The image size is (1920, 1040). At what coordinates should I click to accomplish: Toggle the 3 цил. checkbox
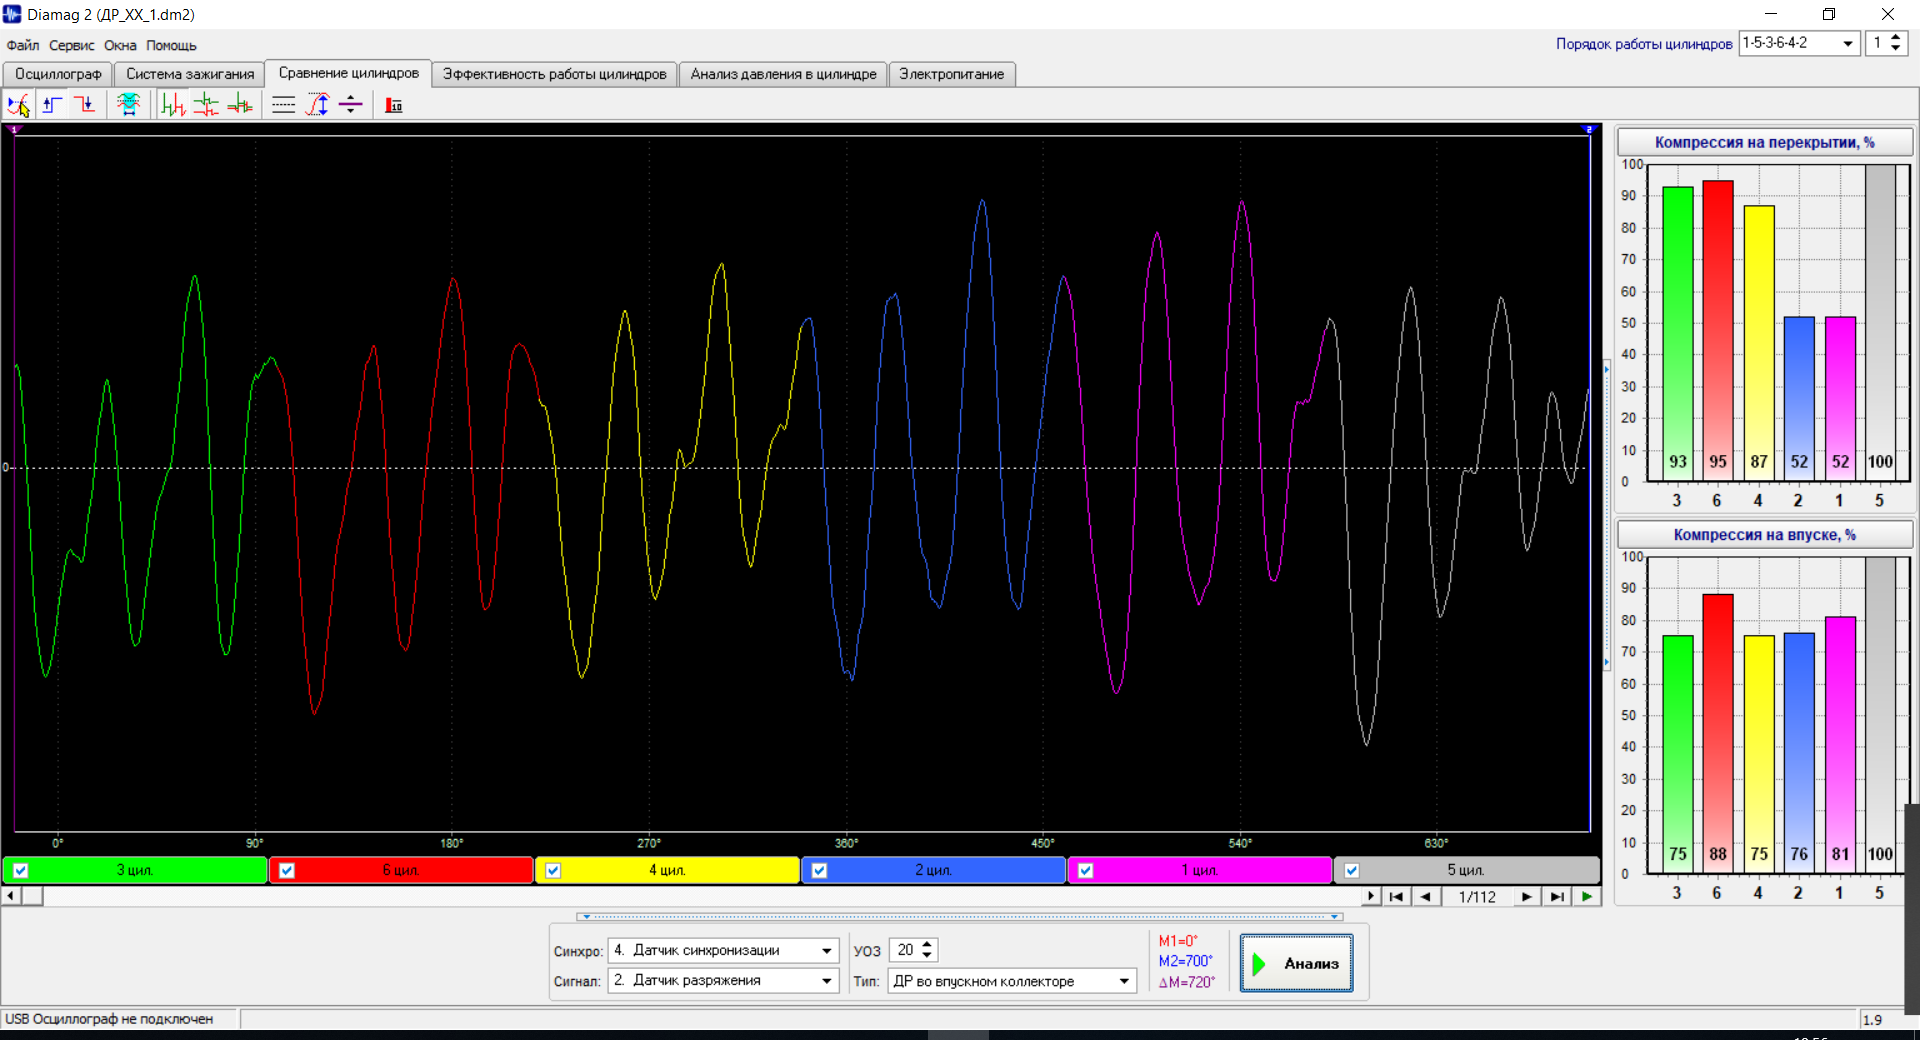pos(20,870)
